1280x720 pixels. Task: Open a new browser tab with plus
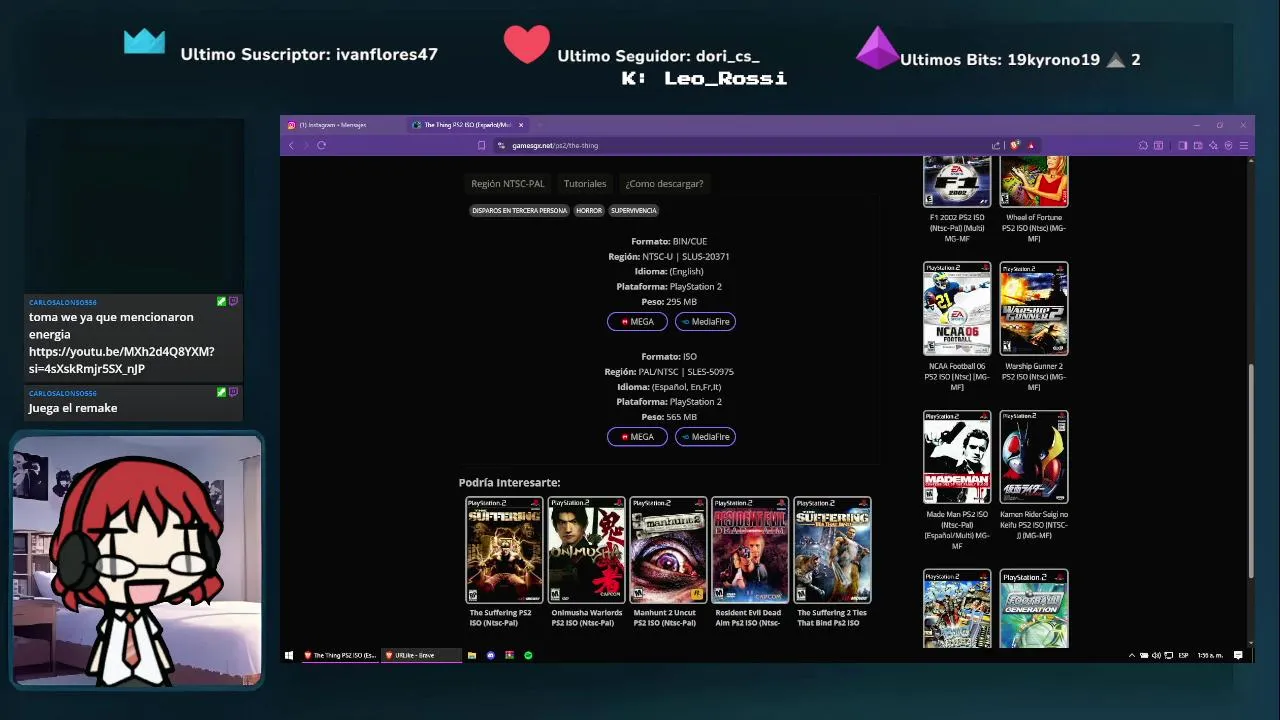click(539, 125)
